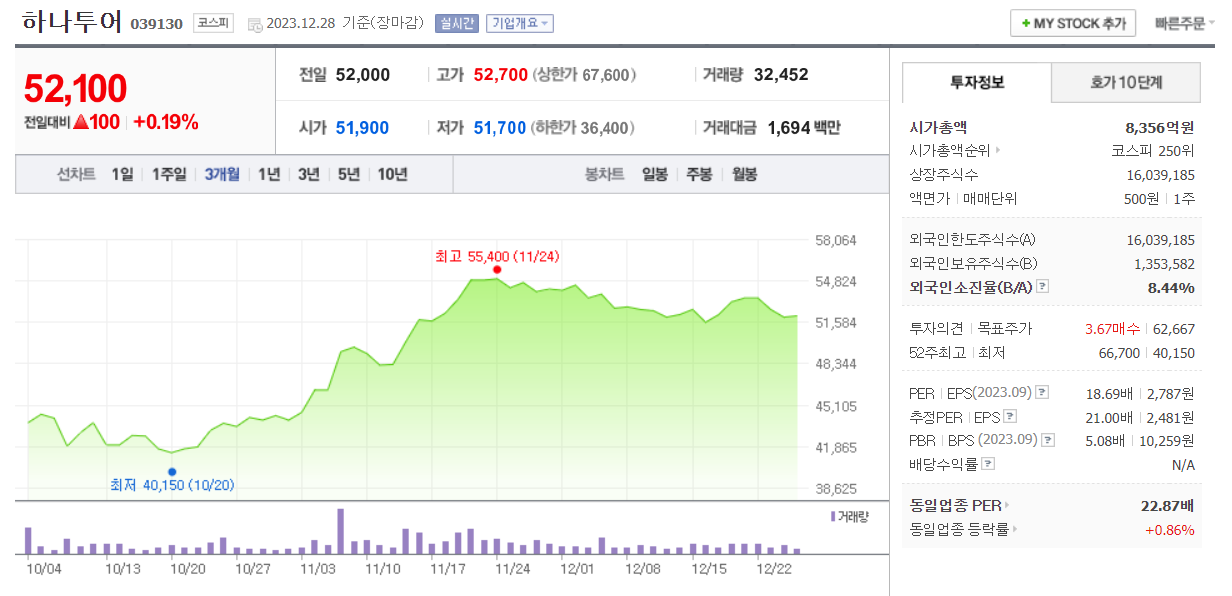Expand the 기업개요 dropdown
Screen dimensions: 1232x596
pyautogui.click(x=520, y=23)
